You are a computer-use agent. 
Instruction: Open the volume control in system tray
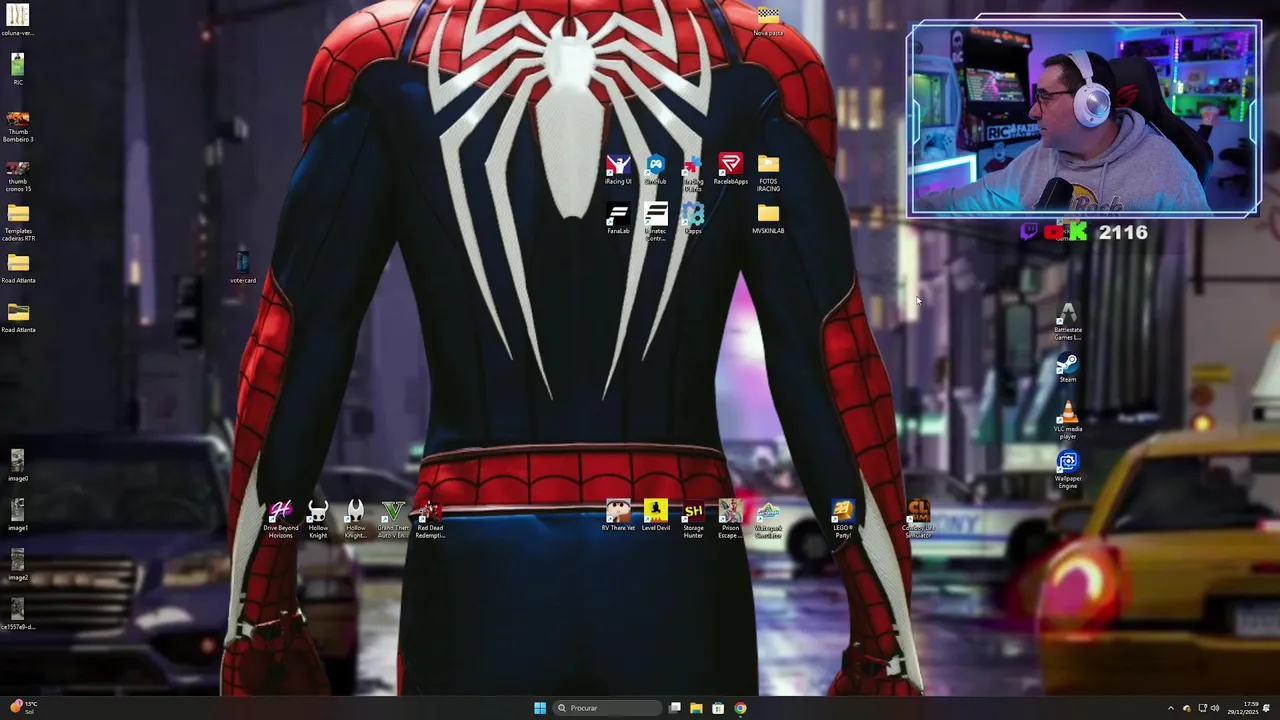coord(1215,708)
